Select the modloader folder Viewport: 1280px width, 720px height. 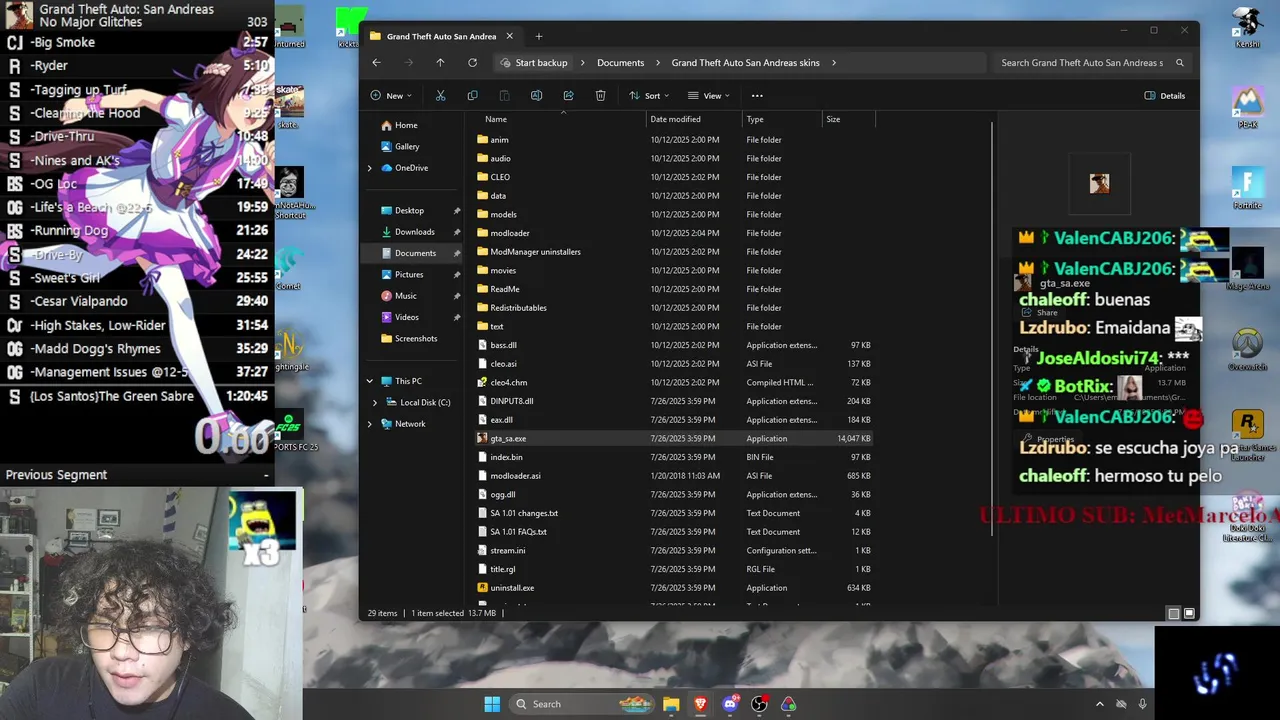click(510, 233)
